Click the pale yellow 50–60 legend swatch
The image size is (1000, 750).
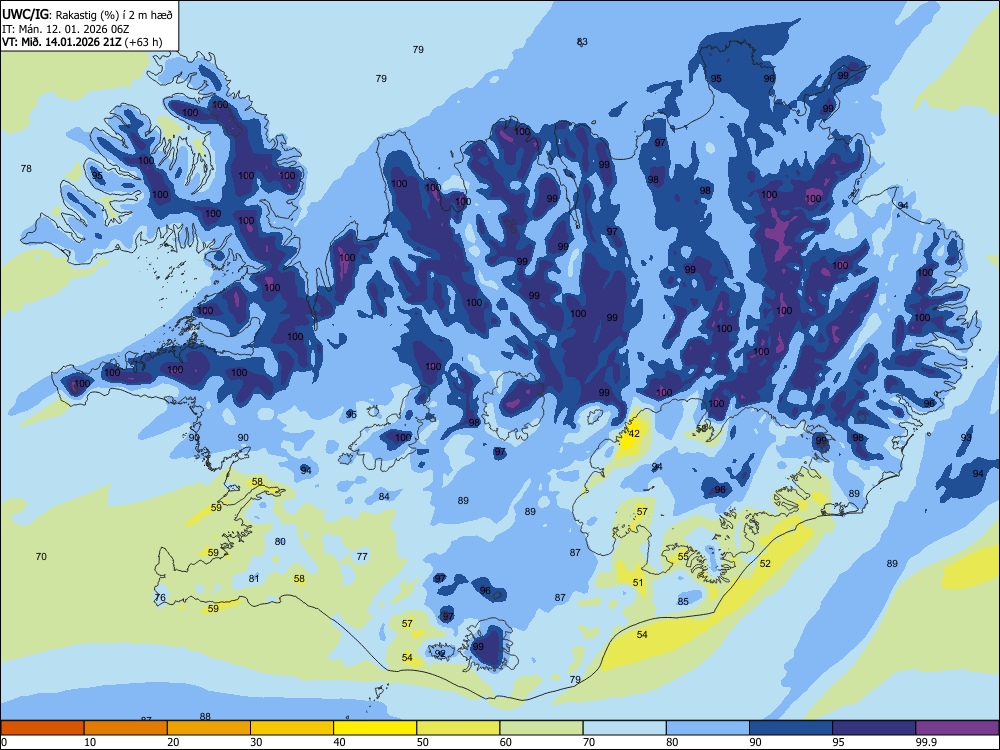[x=458, y=728]
